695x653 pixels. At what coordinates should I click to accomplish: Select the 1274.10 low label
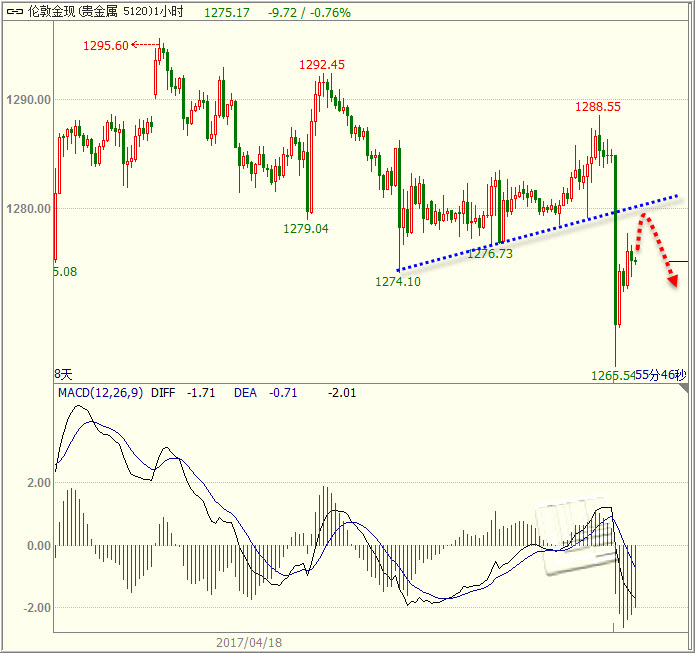pyautogui.click(x=398, y=282)
